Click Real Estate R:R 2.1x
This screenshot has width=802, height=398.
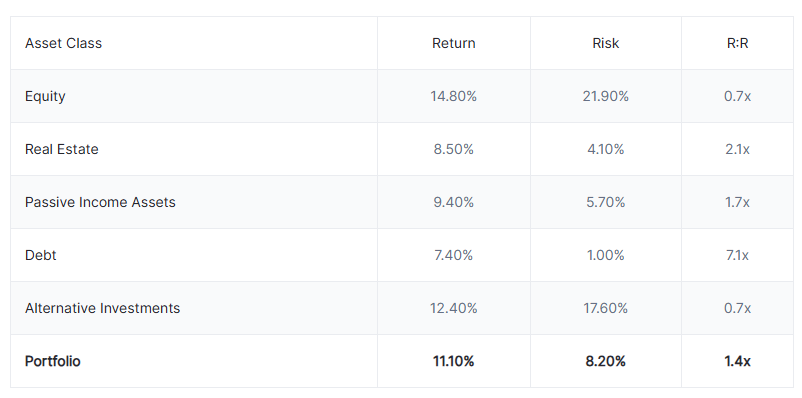pos(738,149)
